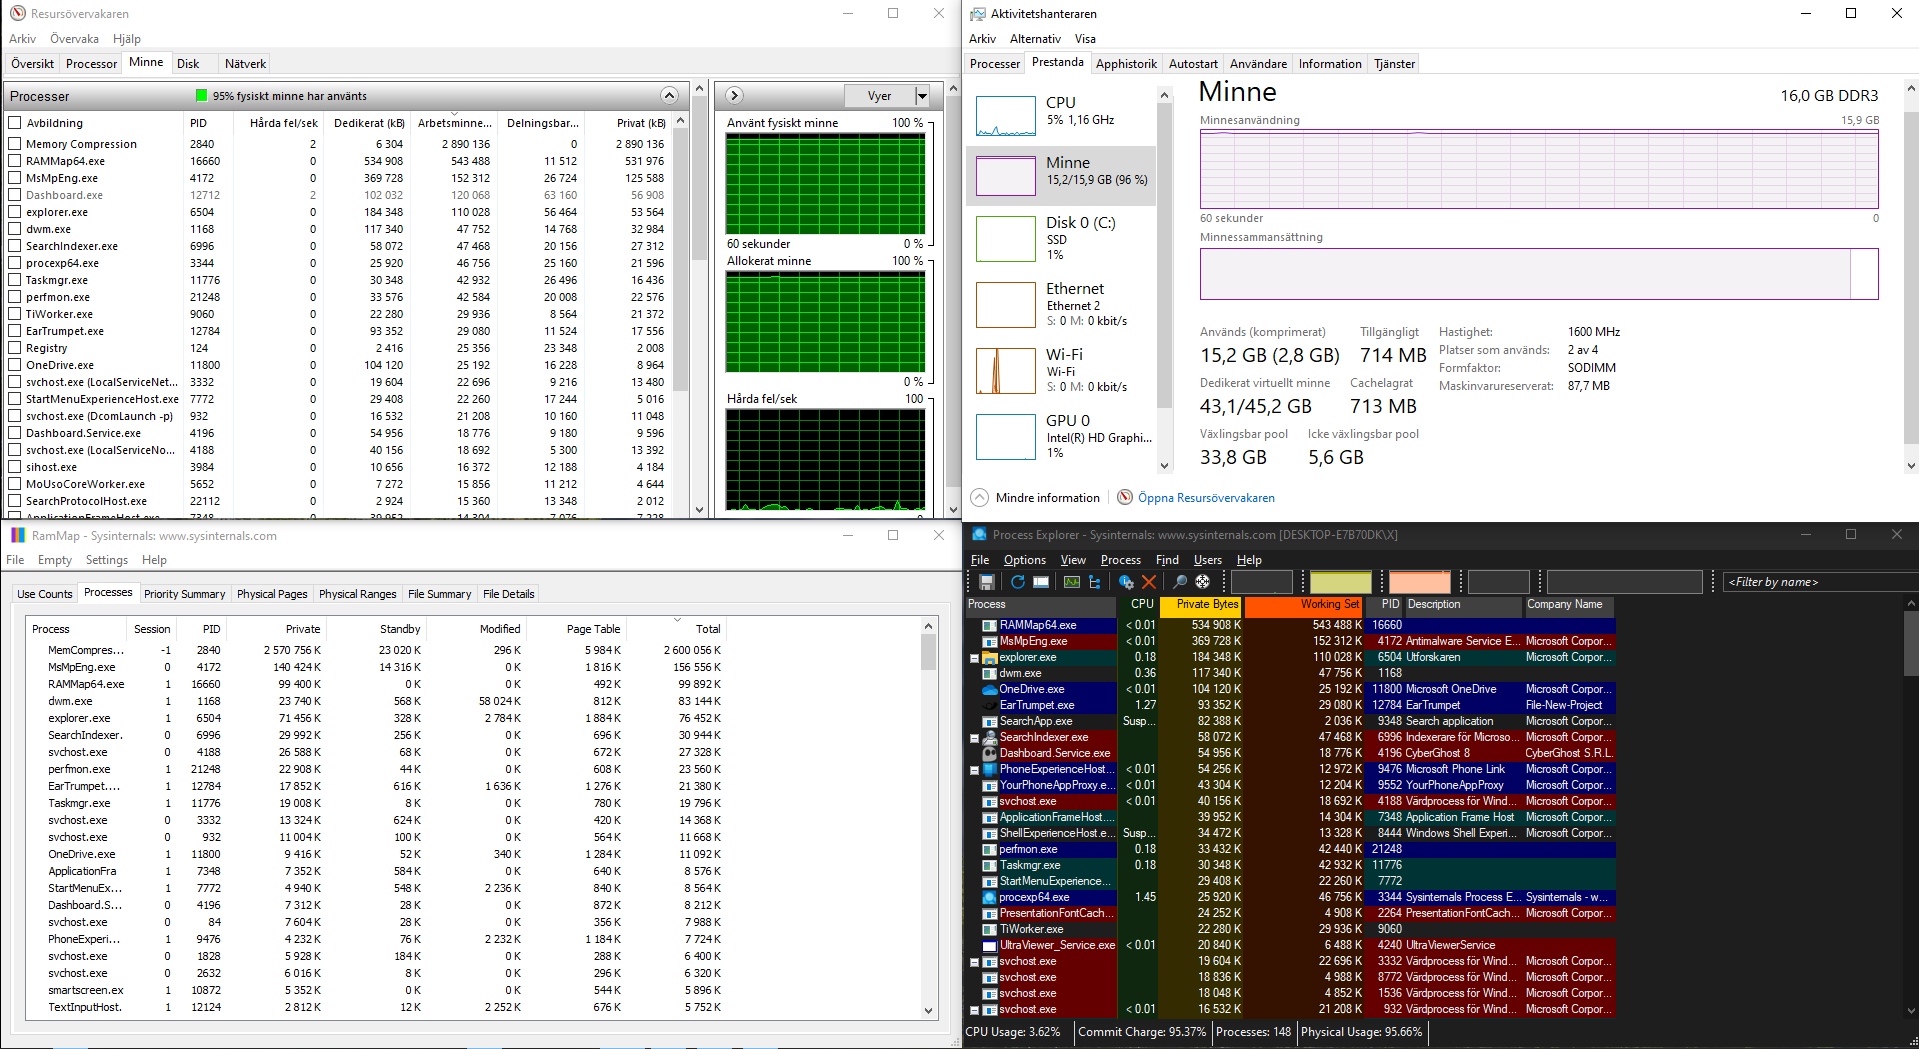Collapse the Processer section chevron in Resursövervakaren
The image size is (1919, 1049).
tap(669, 96)
